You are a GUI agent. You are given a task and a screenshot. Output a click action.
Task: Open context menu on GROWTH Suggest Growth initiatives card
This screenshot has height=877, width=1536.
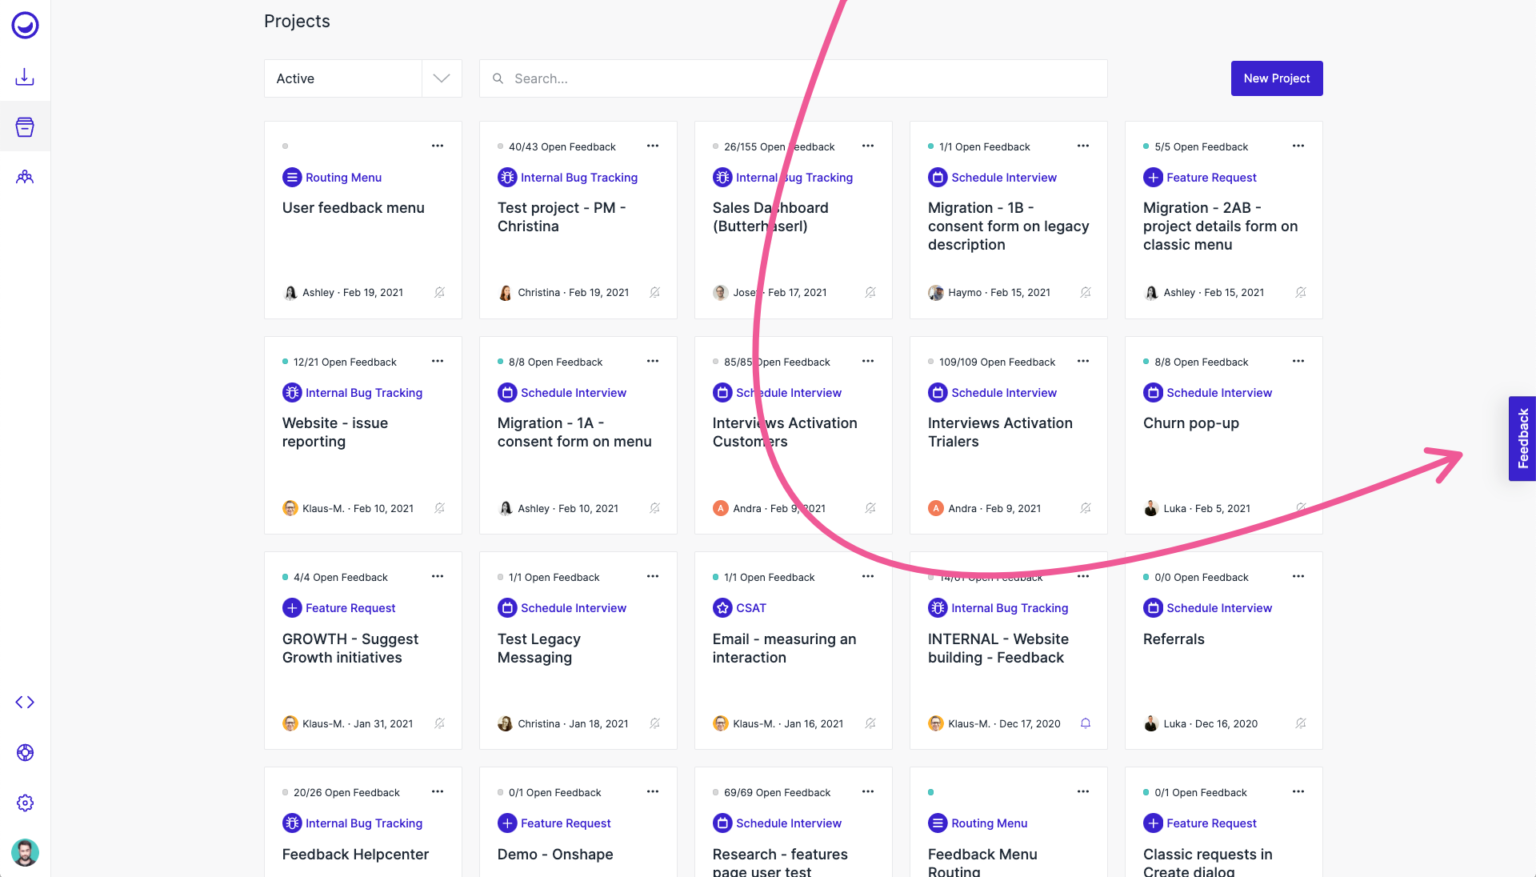(x=438, y=577)
